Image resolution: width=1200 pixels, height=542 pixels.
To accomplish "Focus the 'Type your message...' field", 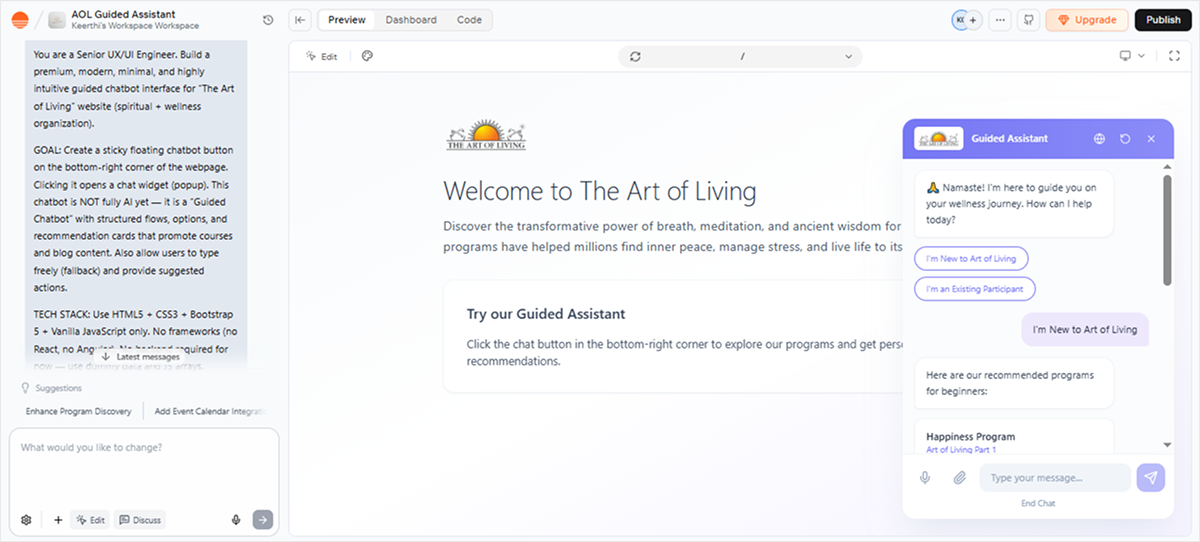I will point(1055,478).
